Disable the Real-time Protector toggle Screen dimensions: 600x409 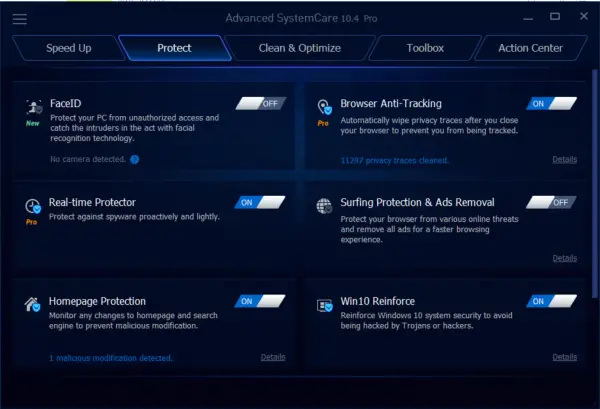coord(260,202)
